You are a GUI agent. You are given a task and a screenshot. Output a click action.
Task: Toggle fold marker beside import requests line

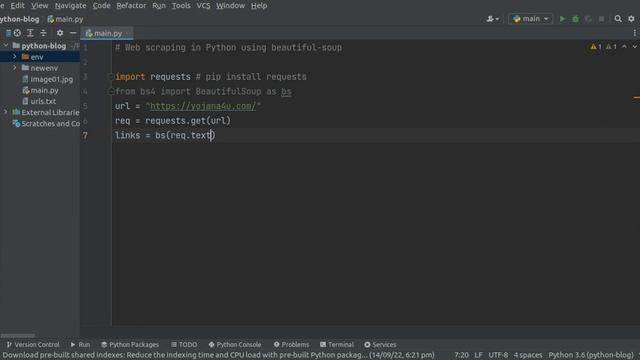tap(111, 77)
